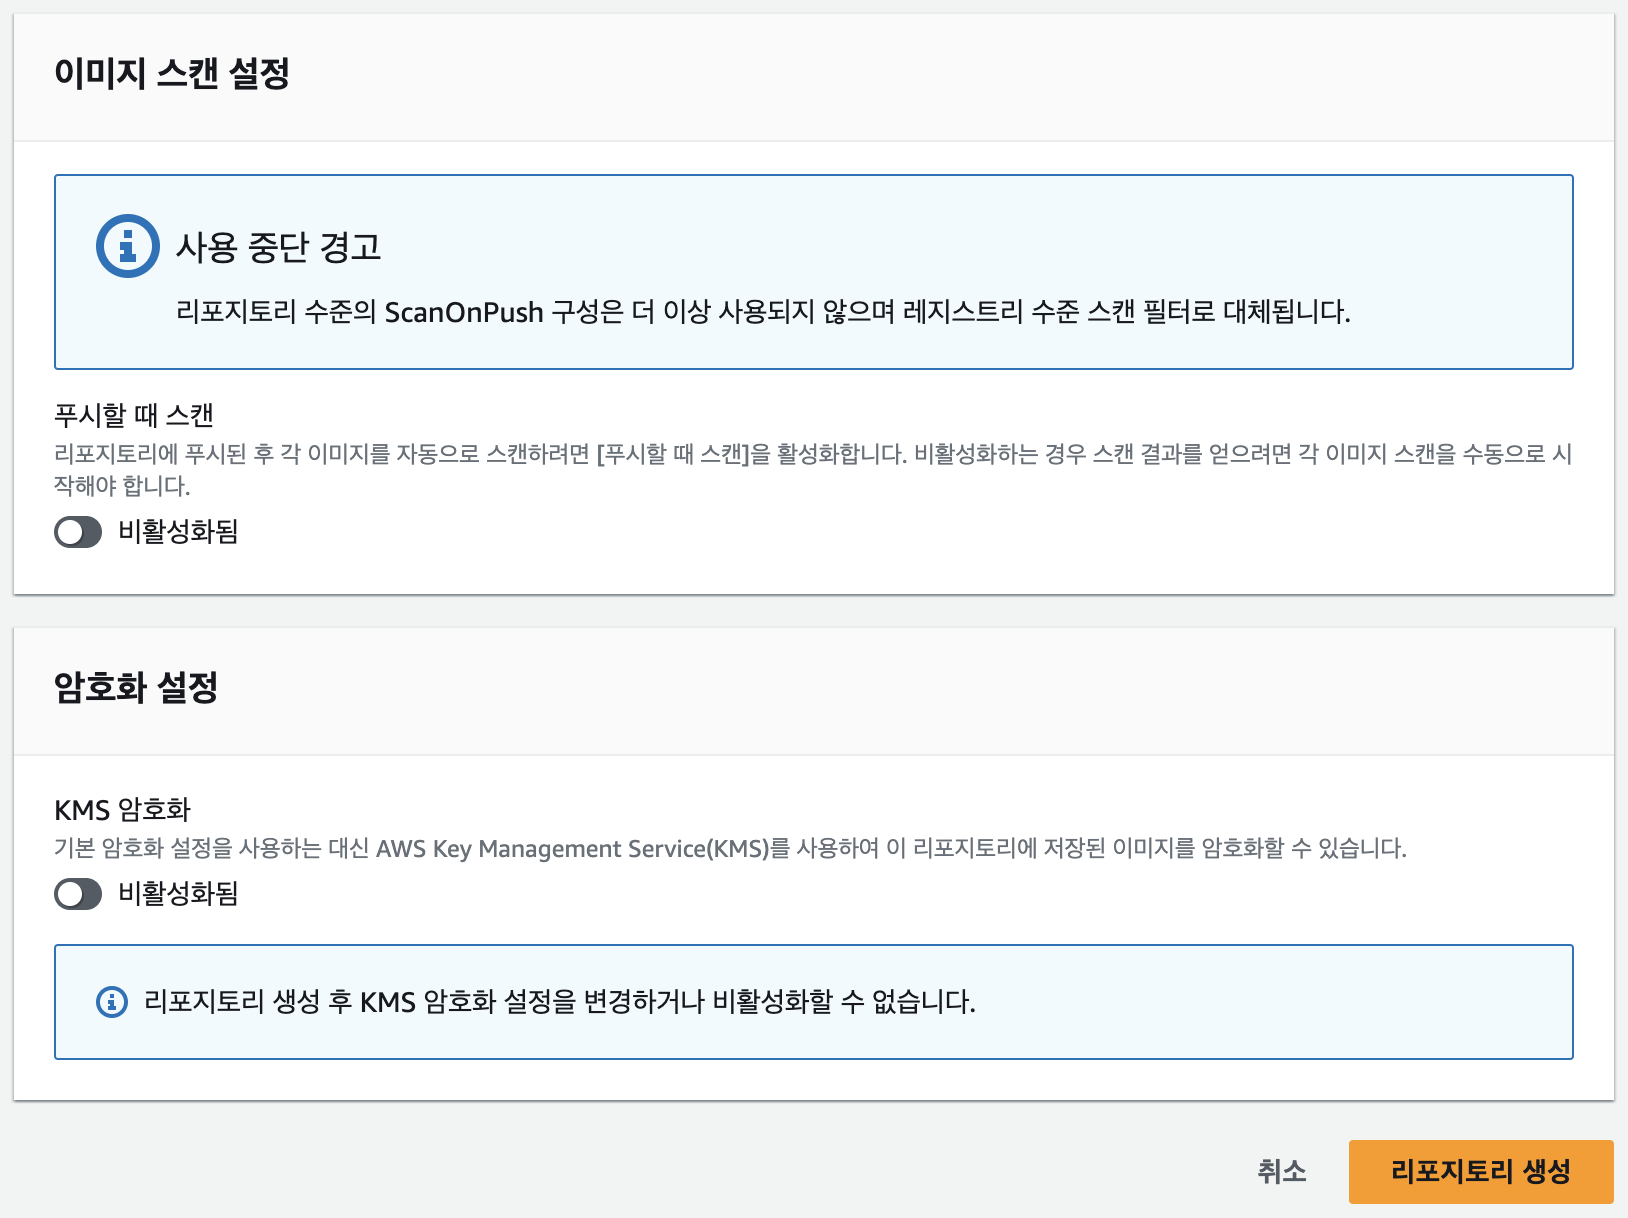Viewport: 1628px width, 1218px height.
Task: Toggle scan-on-push from 비활성화됨 state
Action: coord(78,534)
